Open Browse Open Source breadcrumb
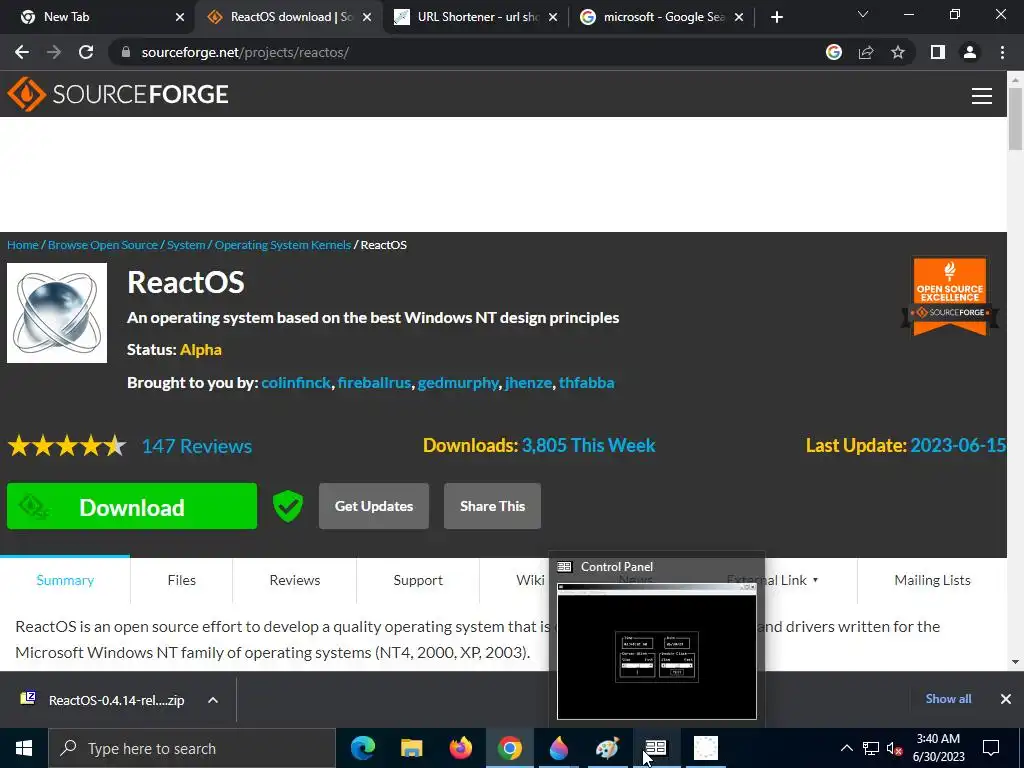Viewport: 1024px width, 768px height. (x=103, y=245)
